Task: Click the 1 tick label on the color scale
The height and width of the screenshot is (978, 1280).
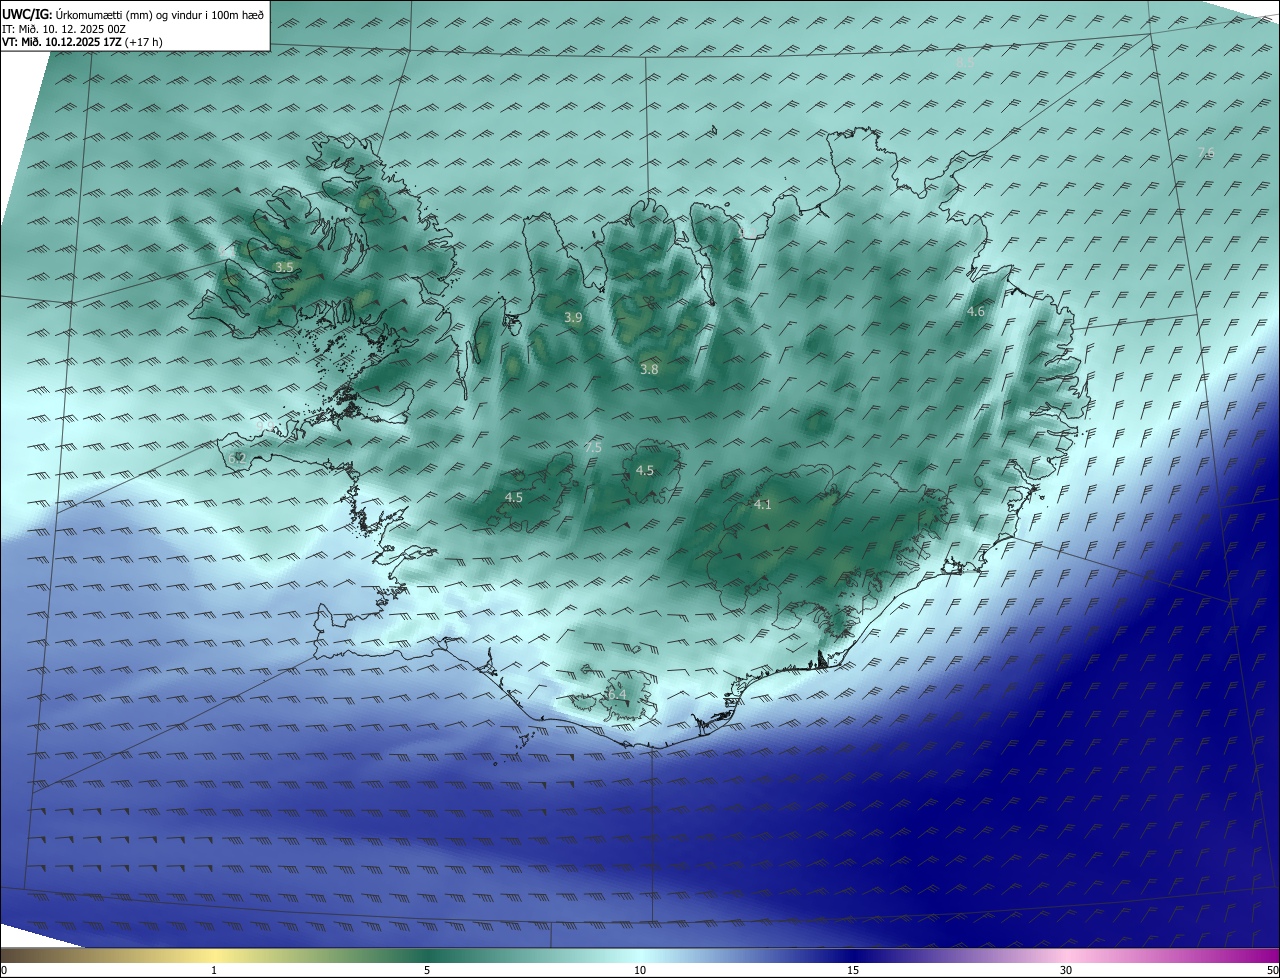Action: [214, 970]
